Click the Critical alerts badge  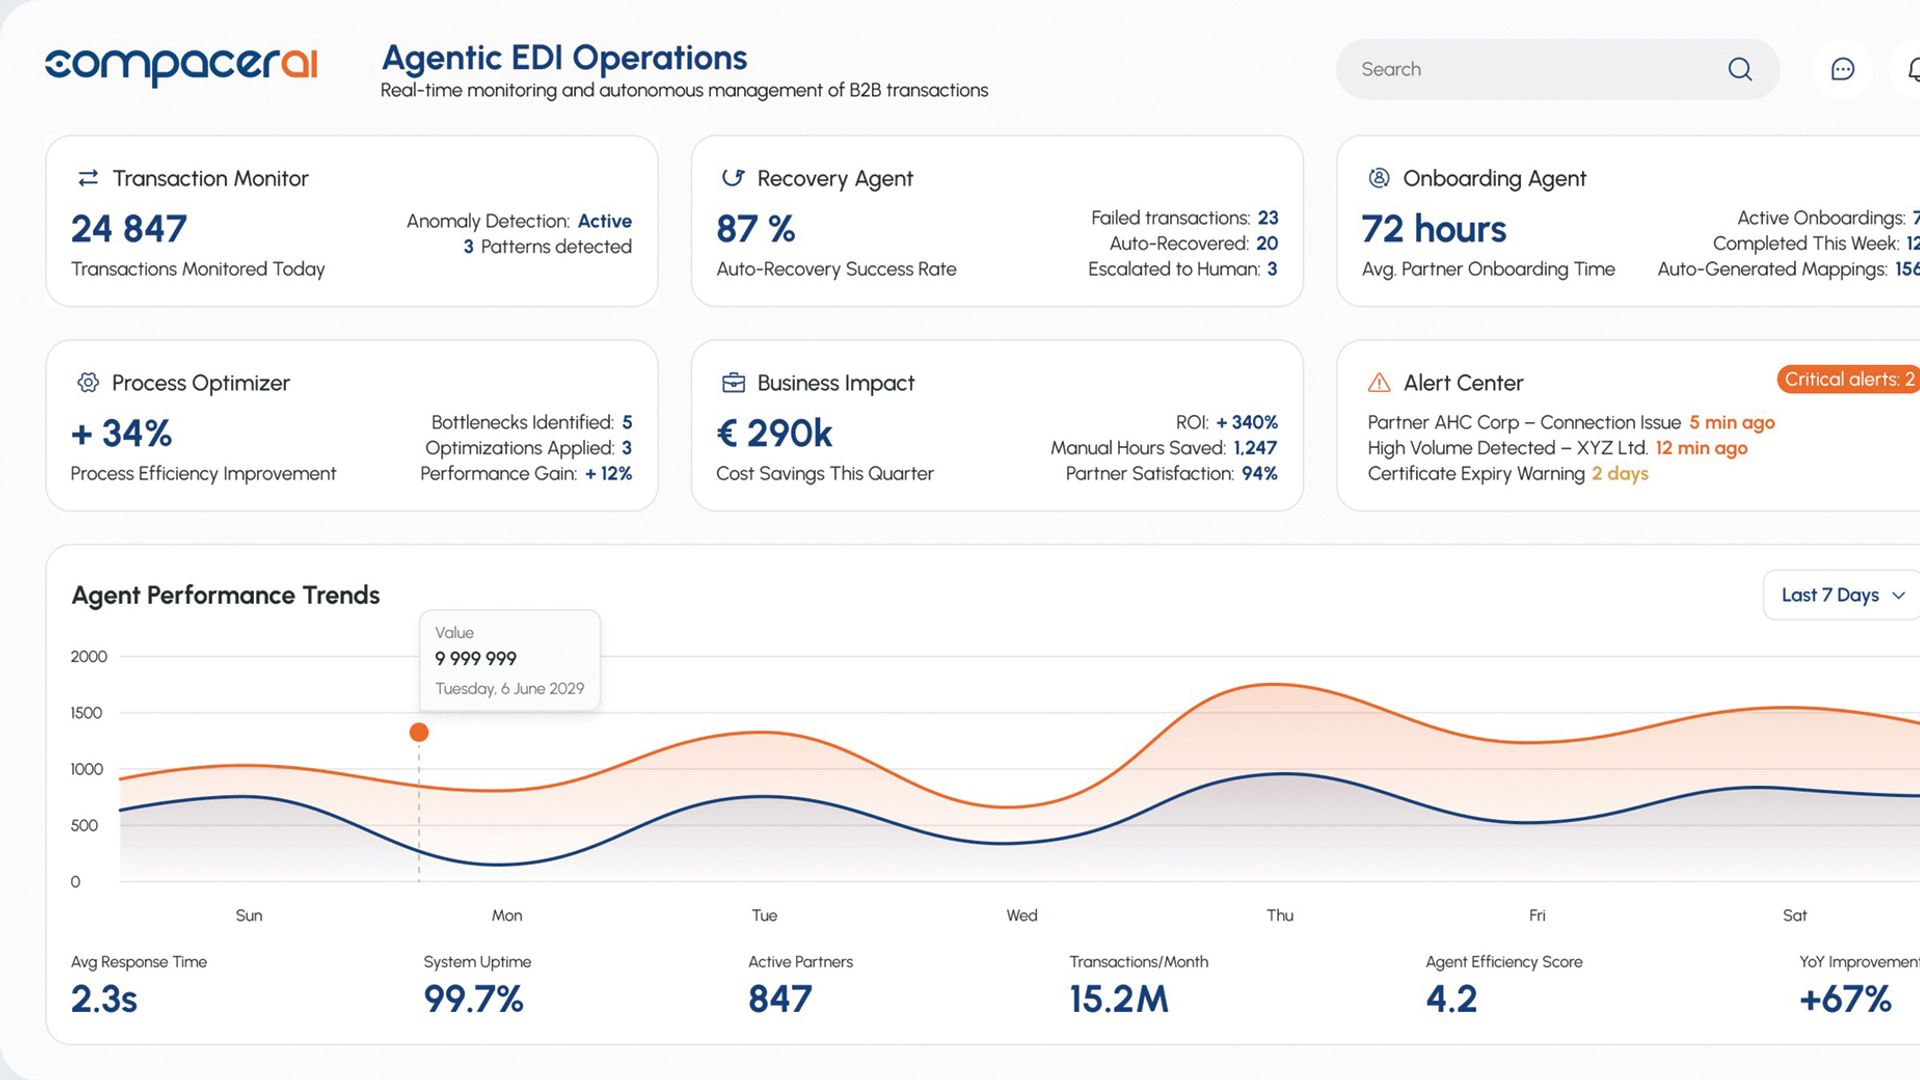(x=1848, y=379)
